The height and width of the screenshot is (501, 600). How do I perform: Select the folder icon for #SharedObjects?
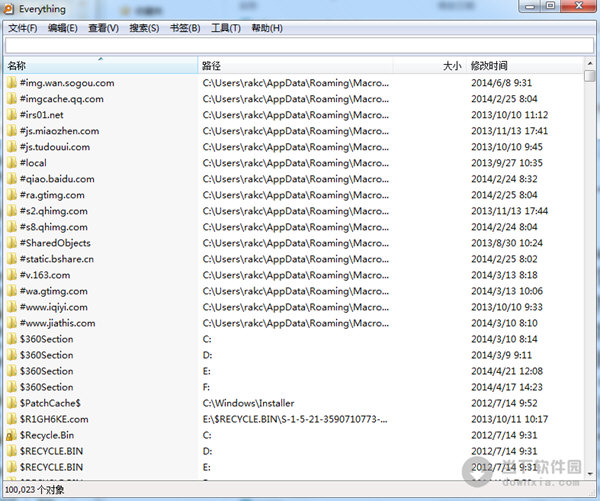pyautogui.click(x=12, y=243)
